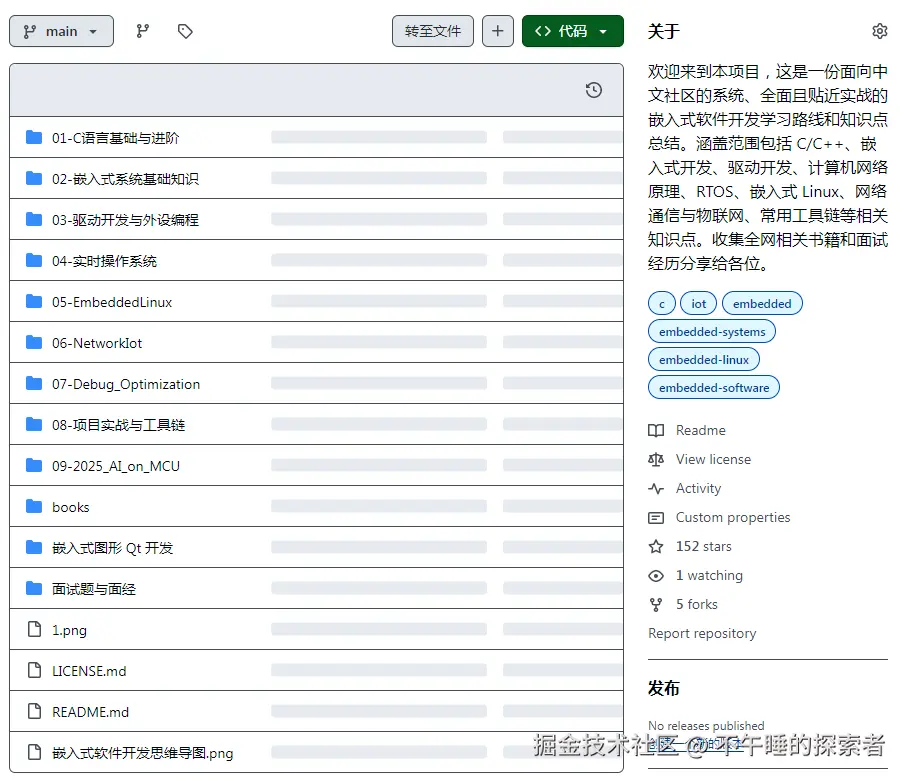Viewport: 908px width, 781px height.
Task: Open the Readme link
Action: (x=701, y=431)
